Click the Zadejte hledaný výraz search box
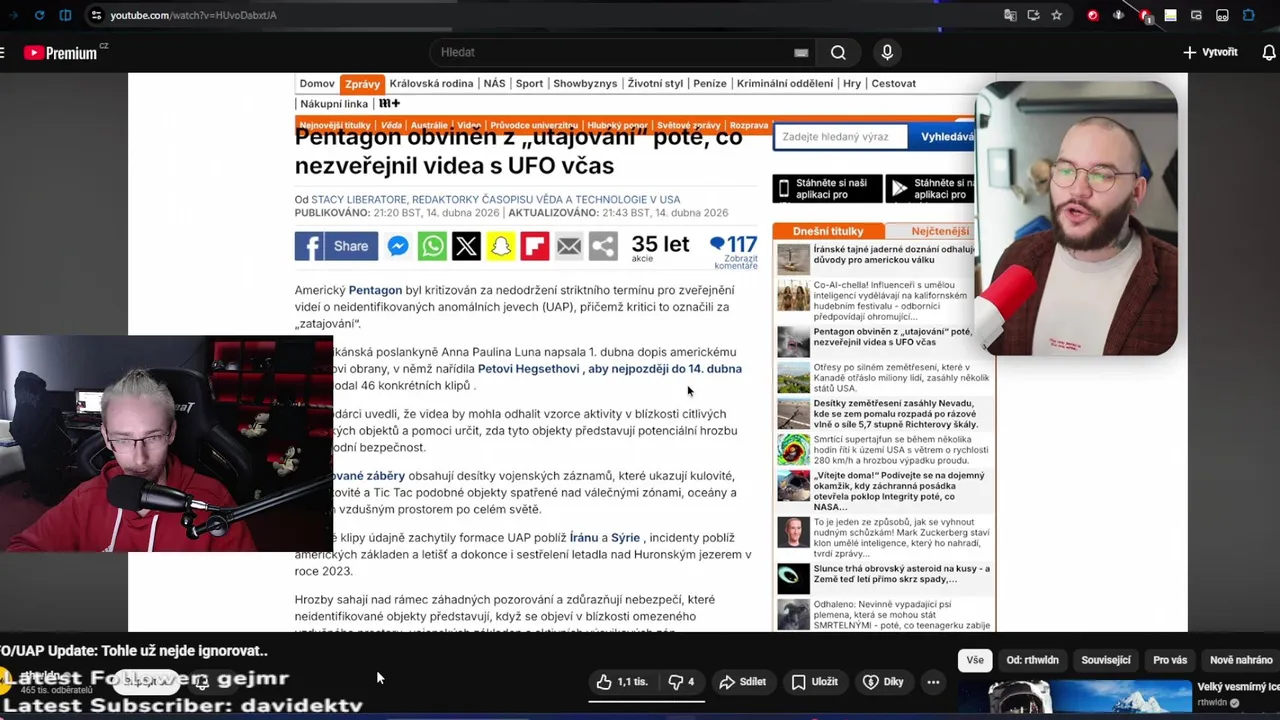Screen dimensions: 1280x720 840,137
